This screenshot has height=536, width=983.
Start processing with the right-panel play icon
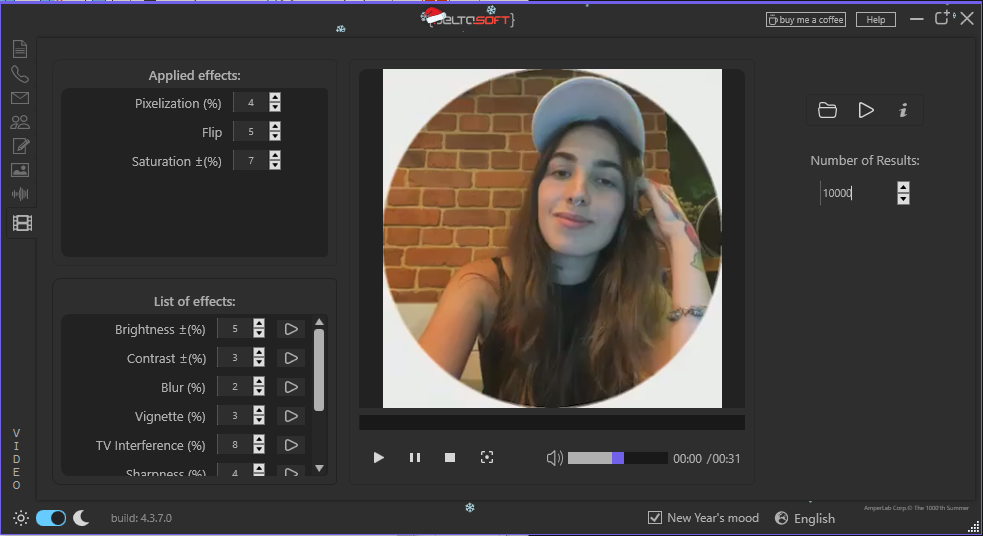(866, 110)
